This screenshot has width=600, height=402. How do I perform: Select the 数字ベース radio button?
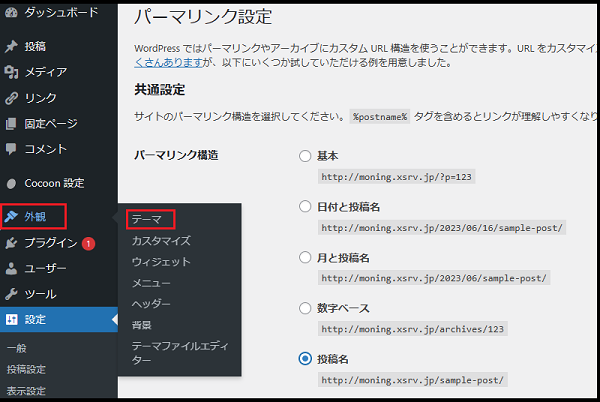coord(305,308)
